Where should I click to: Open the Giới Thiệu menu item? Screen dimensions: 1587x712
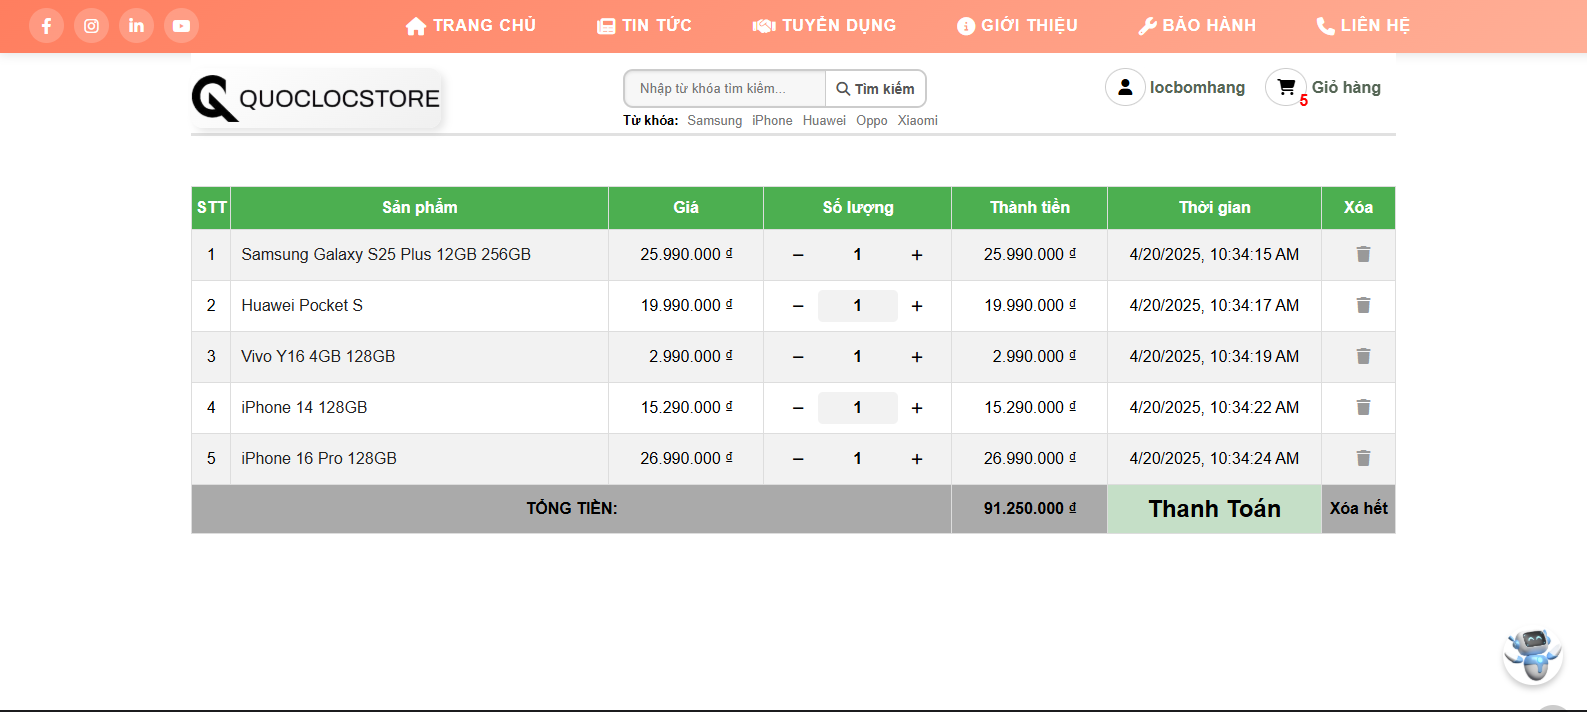pos(1017,26)
